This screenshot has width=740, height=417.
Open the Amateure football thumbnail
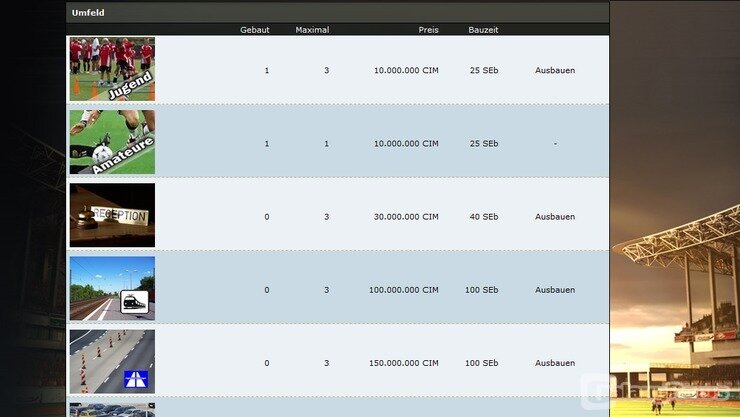pyautogui.click(x=112, y=142)
